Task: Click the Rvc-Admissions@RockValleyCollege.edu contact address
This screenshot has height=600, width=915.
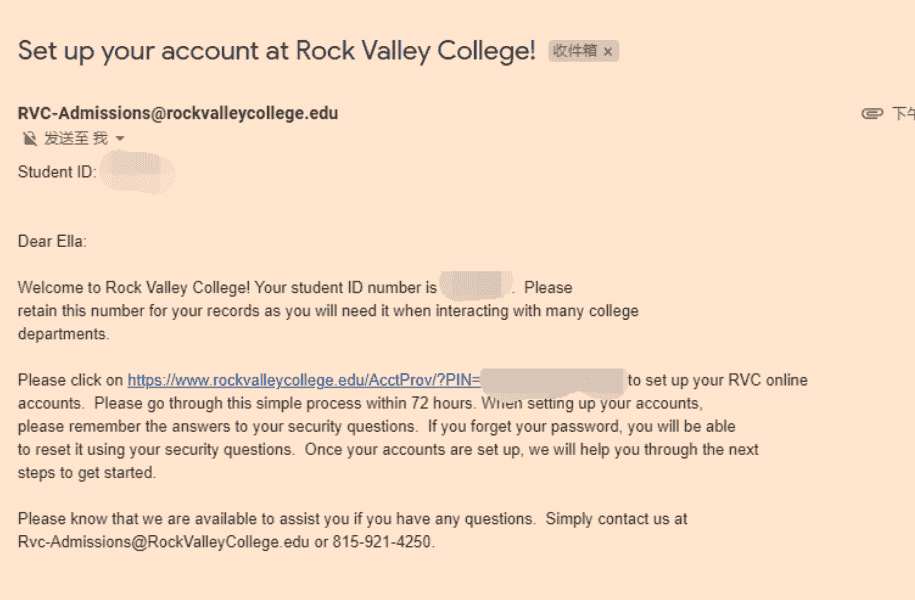Action: click(163, 542)
